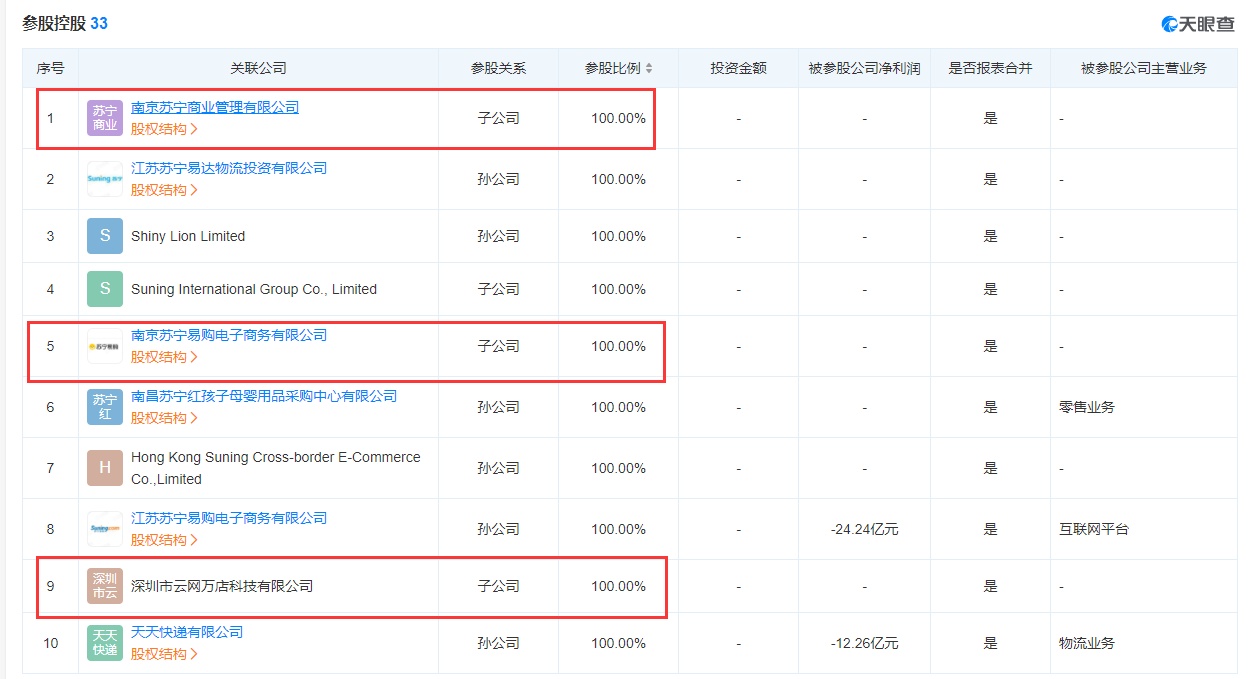Screen dimensions: 1249x679
Task: Click 子公司 in the 深圳市云网万店 row
Action: pyautogui.click(x=498, y=586)
